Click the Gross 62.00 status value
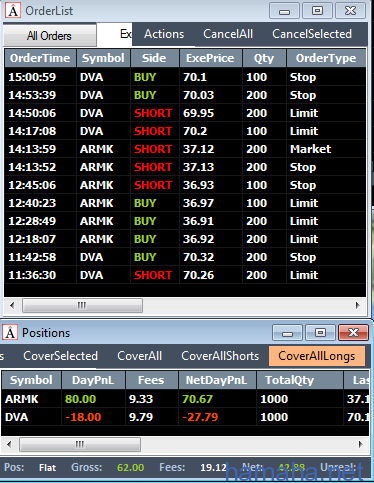 [130, 467]
